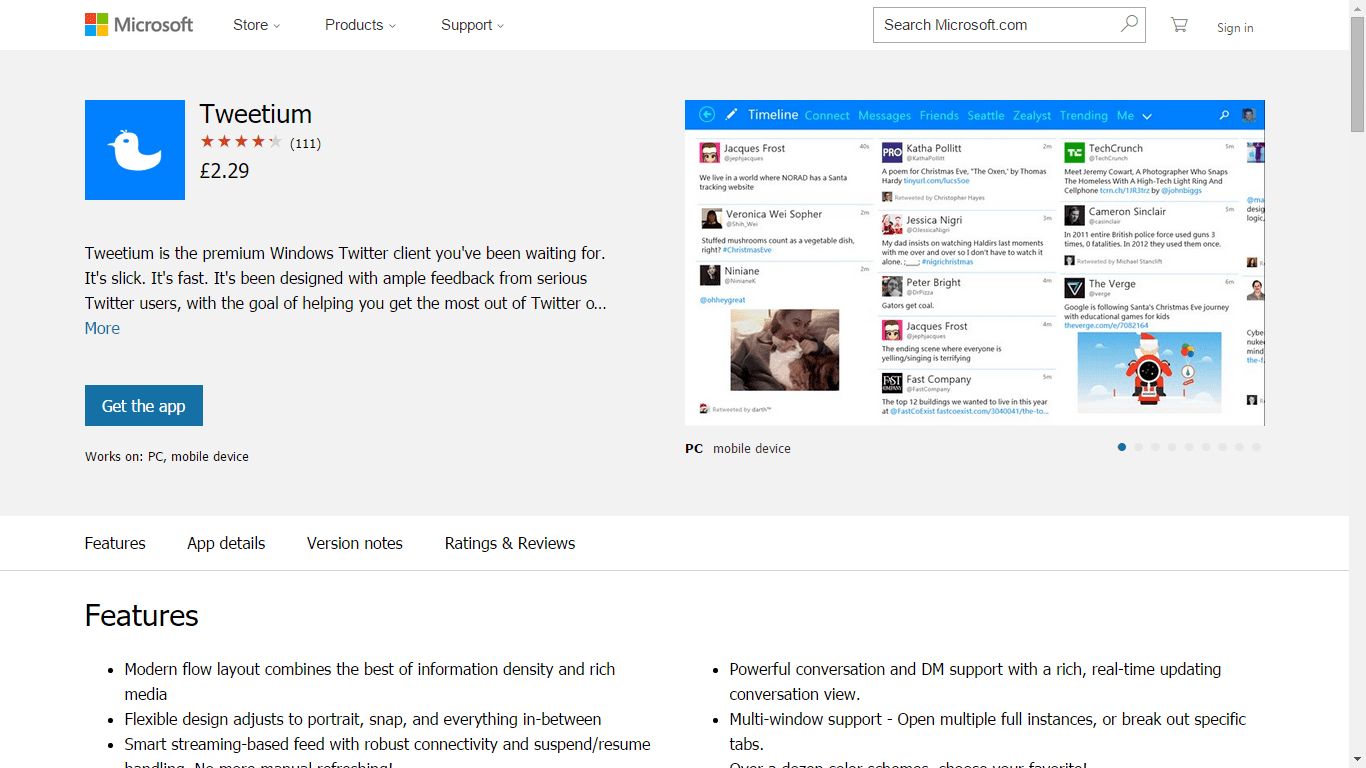Click Works on: PC, mobile device text
The width and height of the screenshot is (1366, 768).
coord(167,456)
